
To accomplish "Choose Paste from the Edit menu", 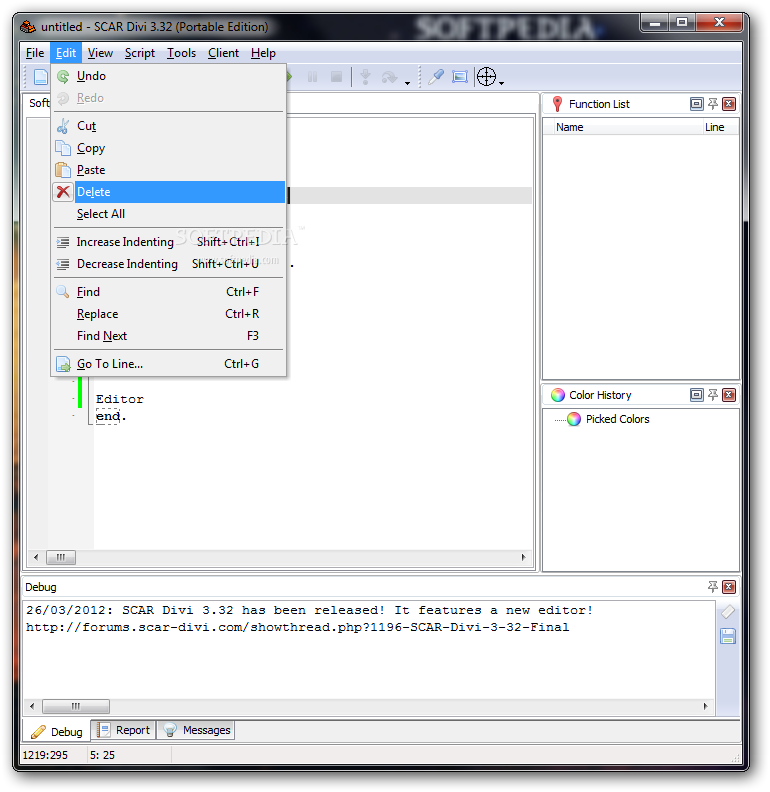I will click(x=169, y=170).
